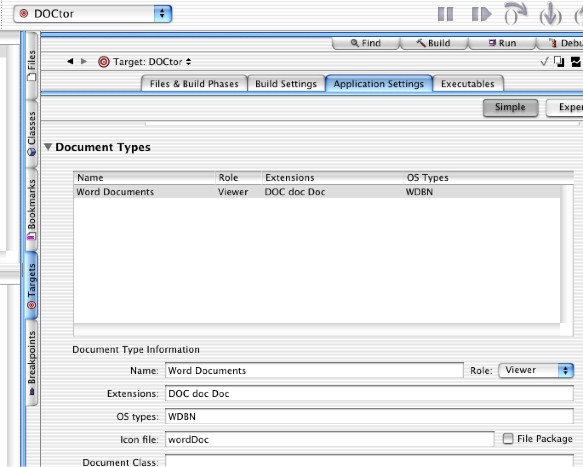
Task: Choose the Expert view button
Action: (x=564, y=107)
